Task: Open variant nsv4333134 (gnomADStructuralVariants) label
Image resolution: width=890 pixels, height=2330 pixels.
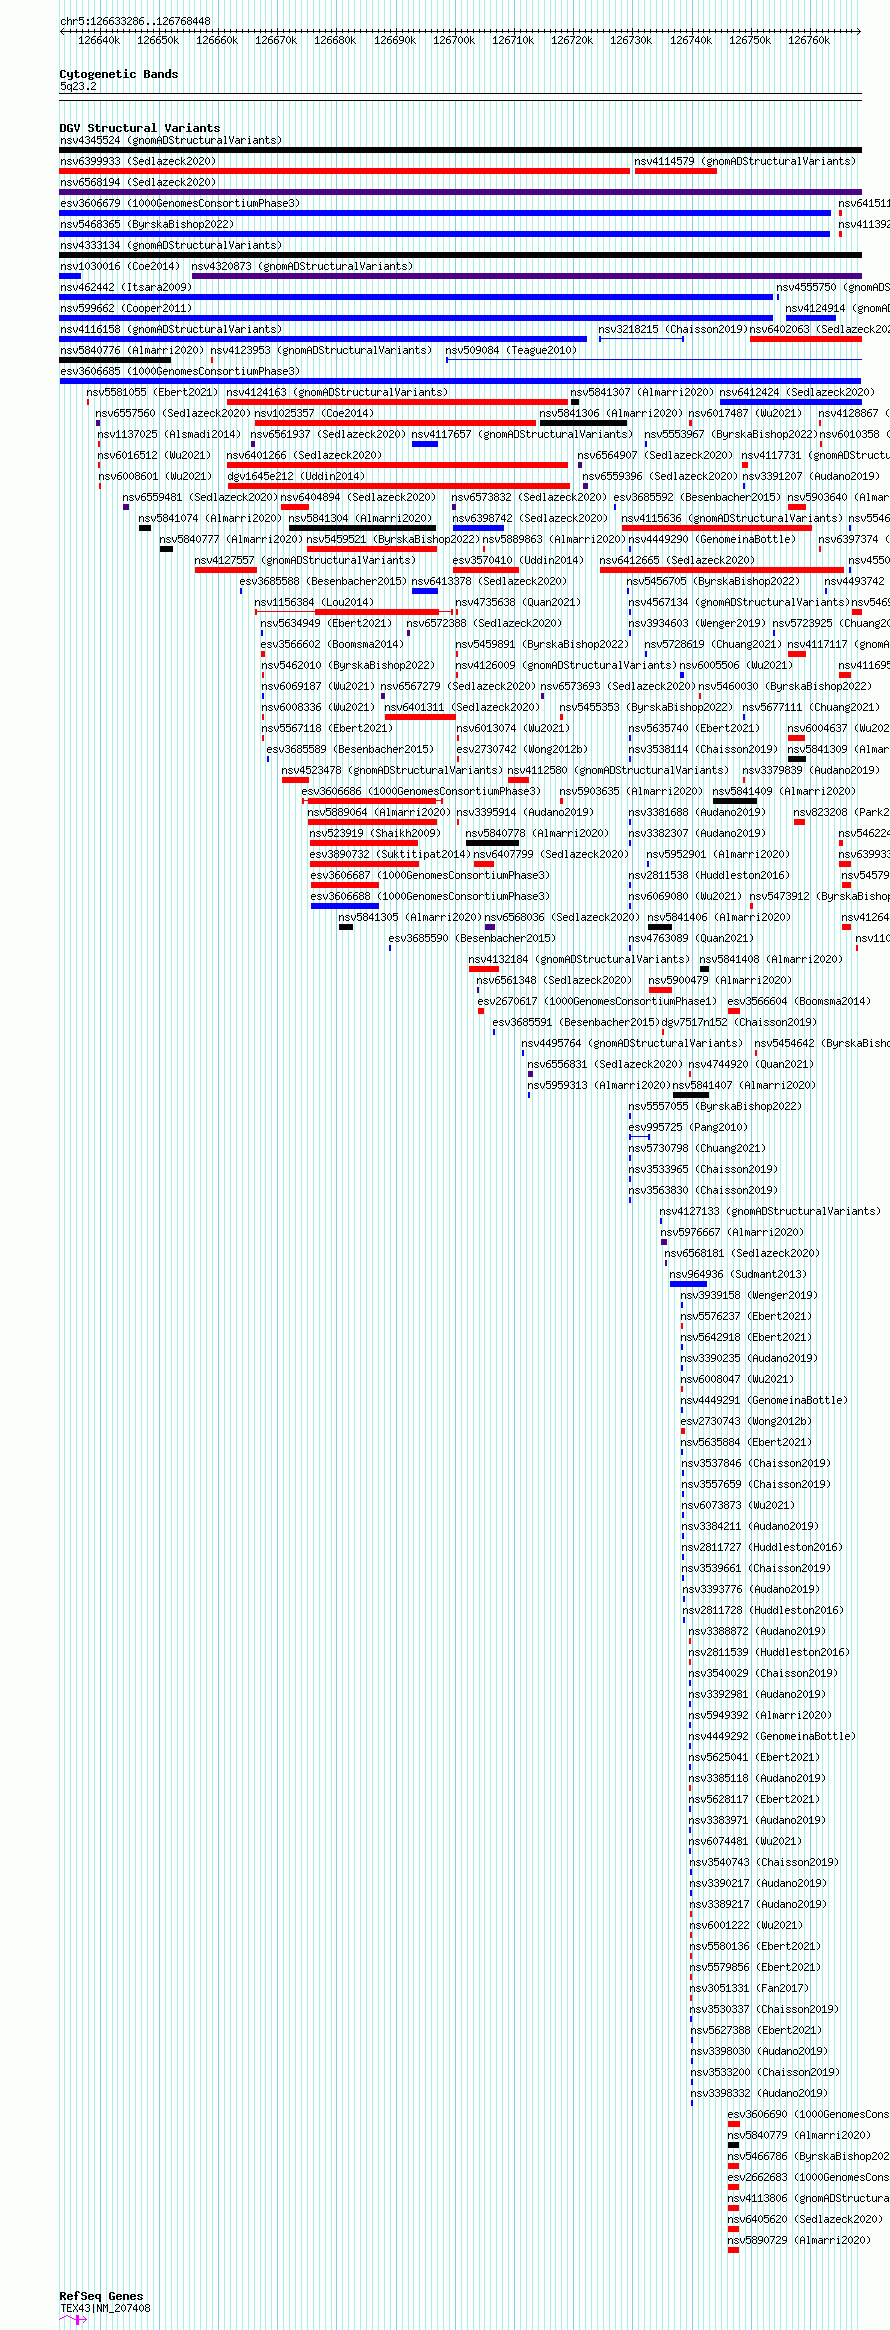Action: click(x=171, y=246)
